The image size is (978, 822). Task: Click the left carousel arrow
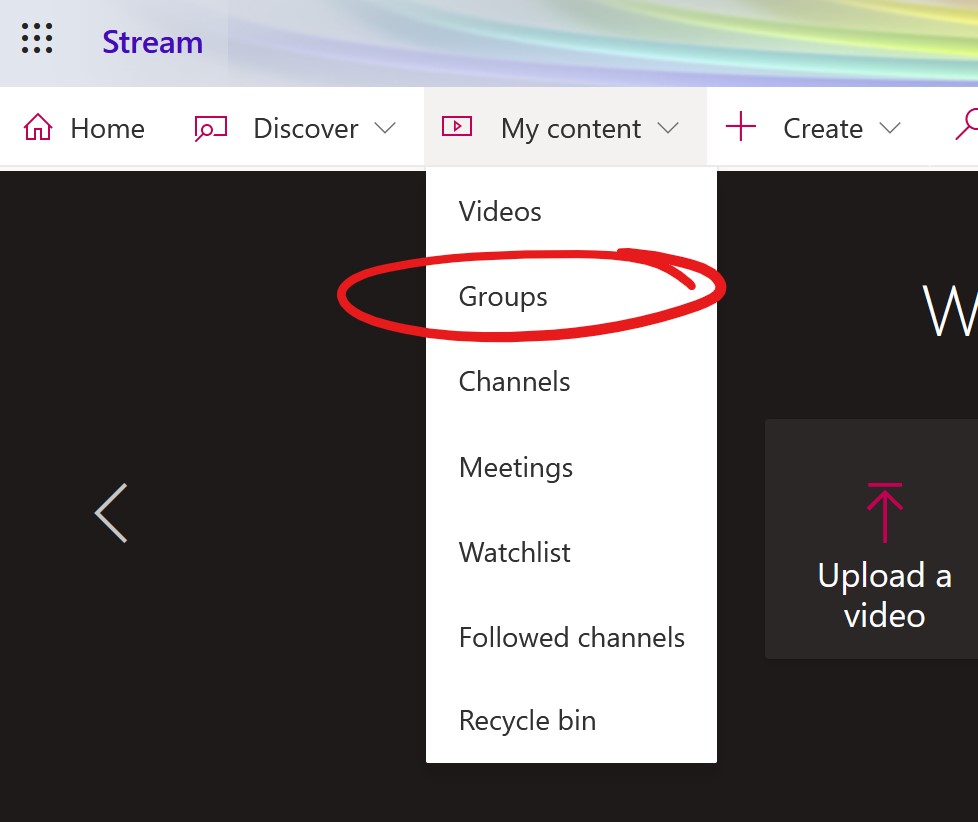(x=110, y=513)
